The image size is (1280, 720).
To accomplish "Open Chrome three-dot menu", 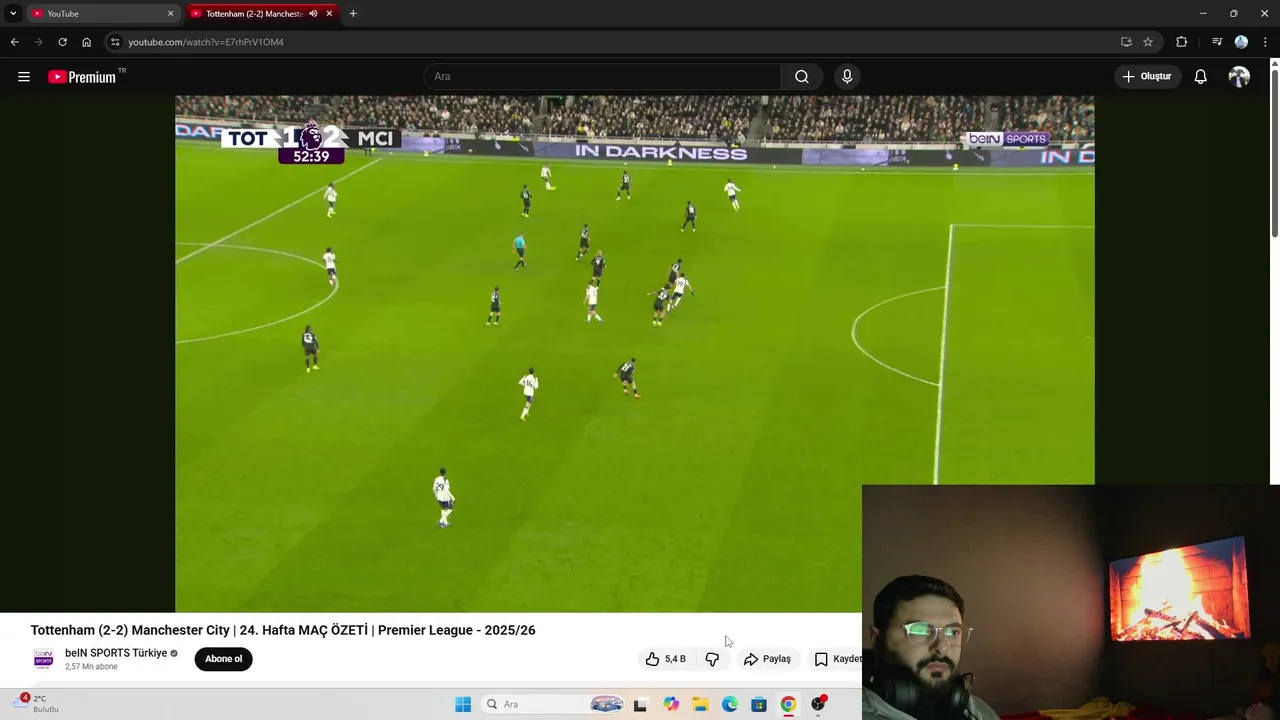I will coord(1266,42).
